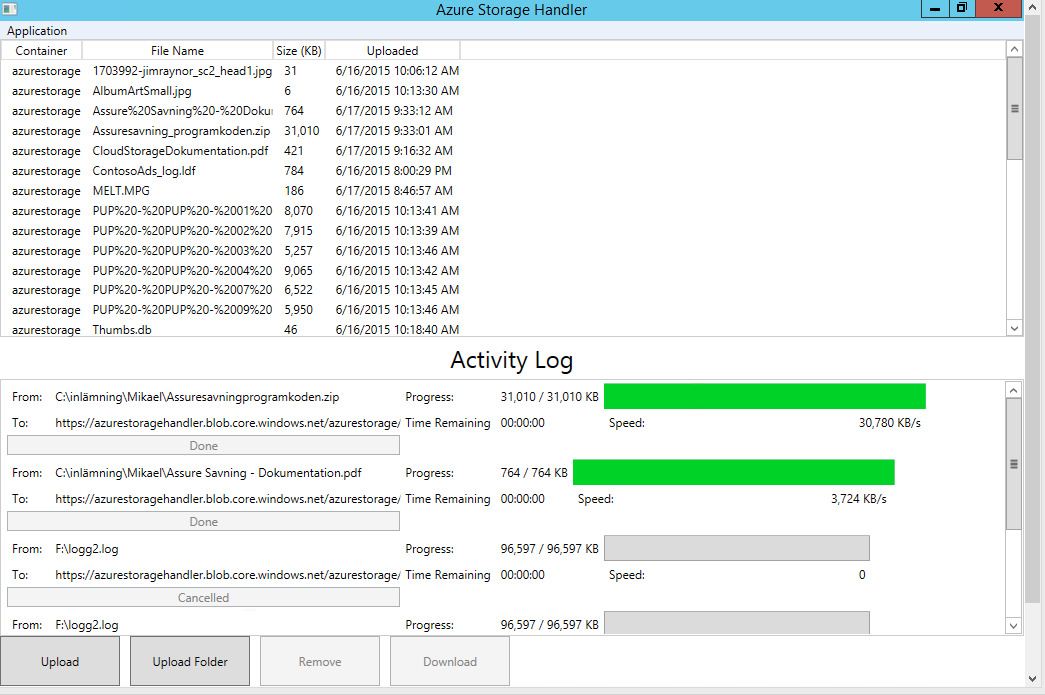Image resolution: width=1045 pixels, height=695 pixels.
Task: Click progress text 31,010 / 31,010 KB
Action: [x=549, y=396]
